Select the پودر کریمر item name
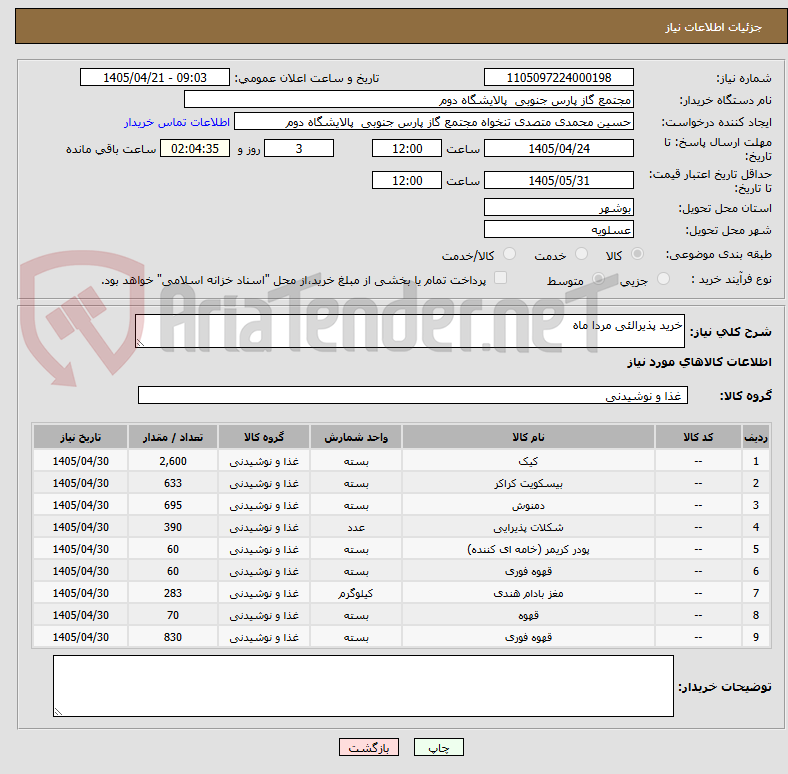This screenshot has height=774, width=788. coord(528,549)
